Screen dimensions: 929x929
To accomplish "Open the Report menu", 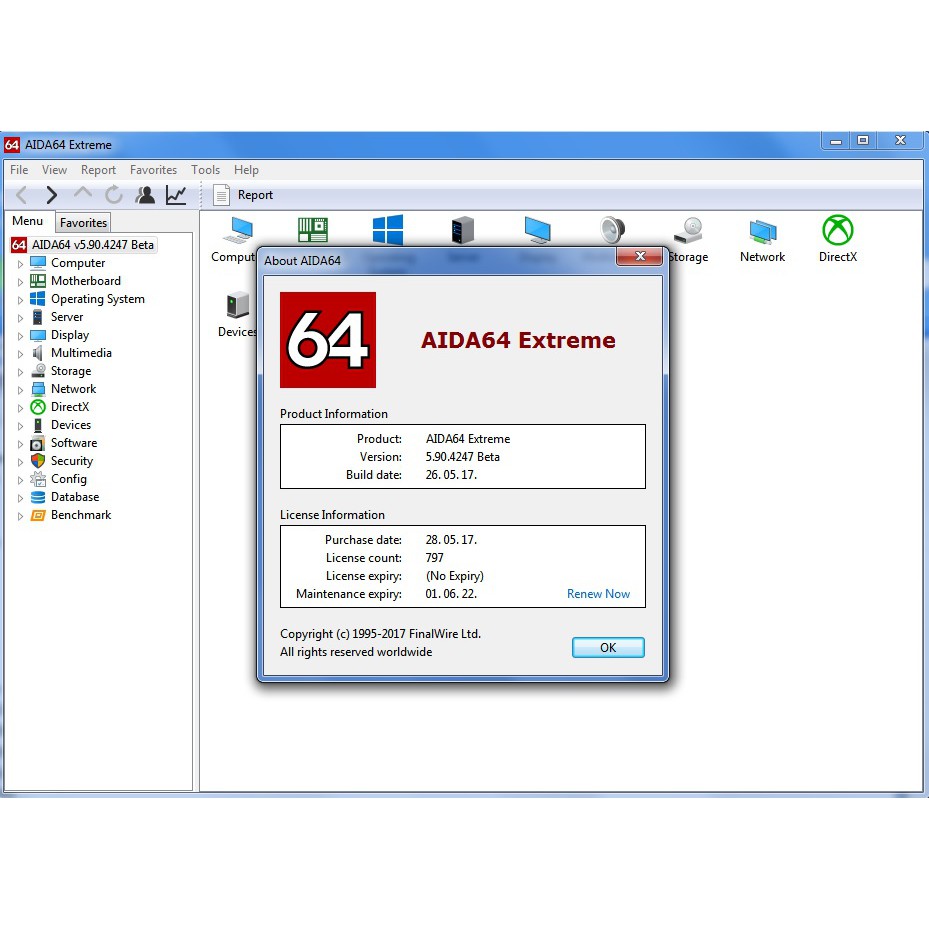I will 99,170.
